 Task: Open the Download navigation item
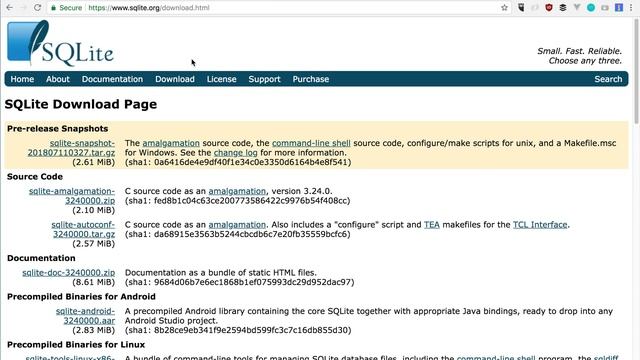click(175, 79)
